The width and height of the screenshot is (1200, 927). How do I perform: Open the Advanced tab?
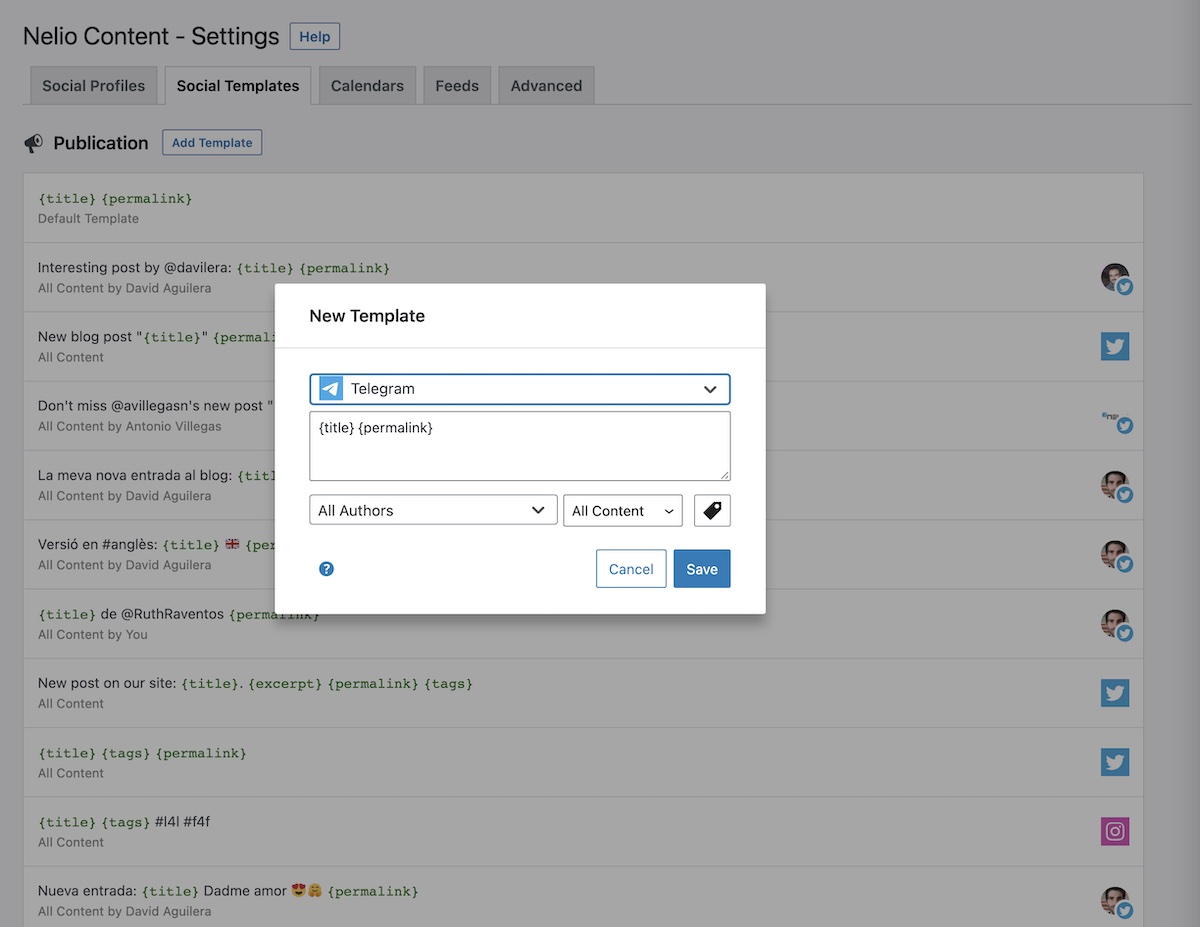pos(546,86)
